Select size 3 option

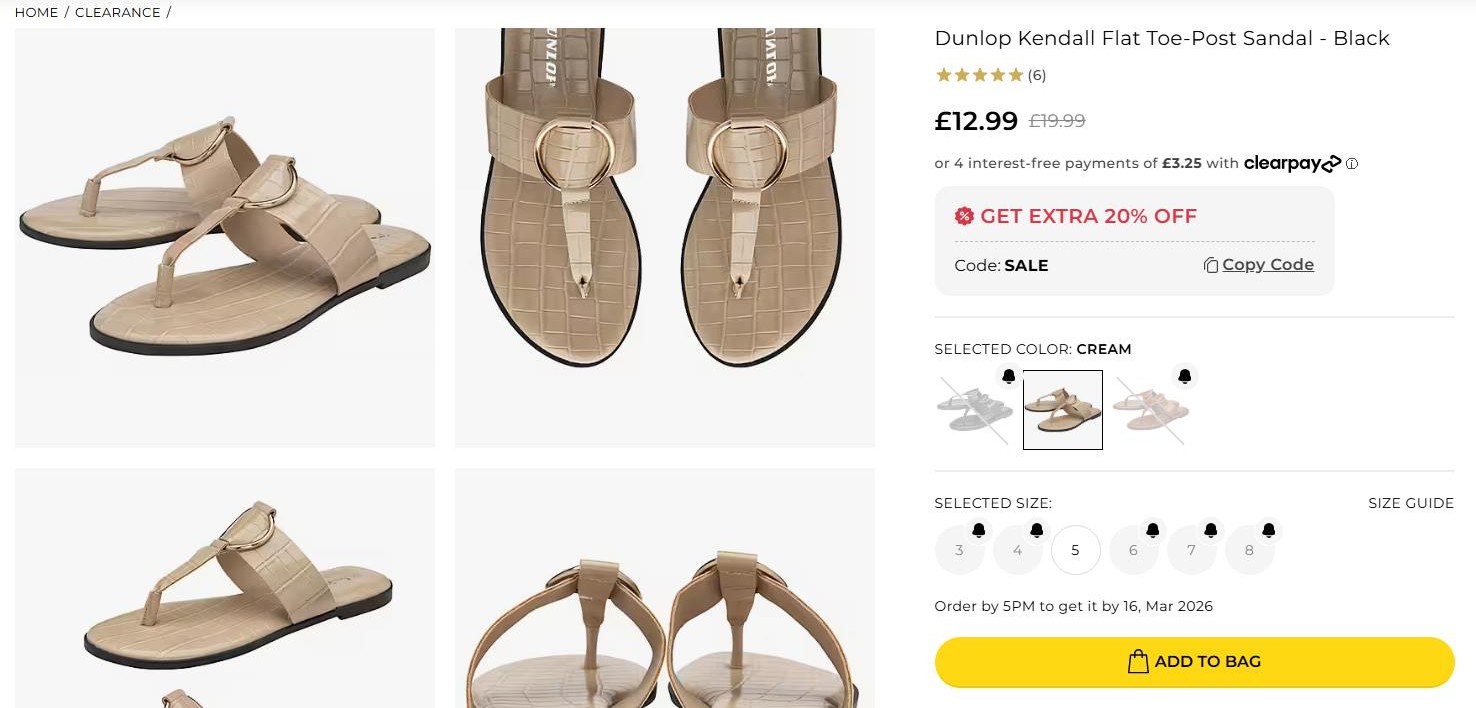coord(959,551)
